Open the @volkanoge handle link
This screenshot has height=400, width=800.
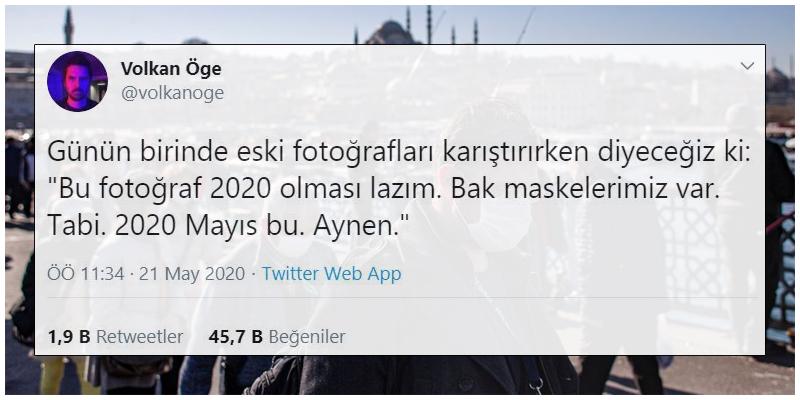click(x=172, y=93)
